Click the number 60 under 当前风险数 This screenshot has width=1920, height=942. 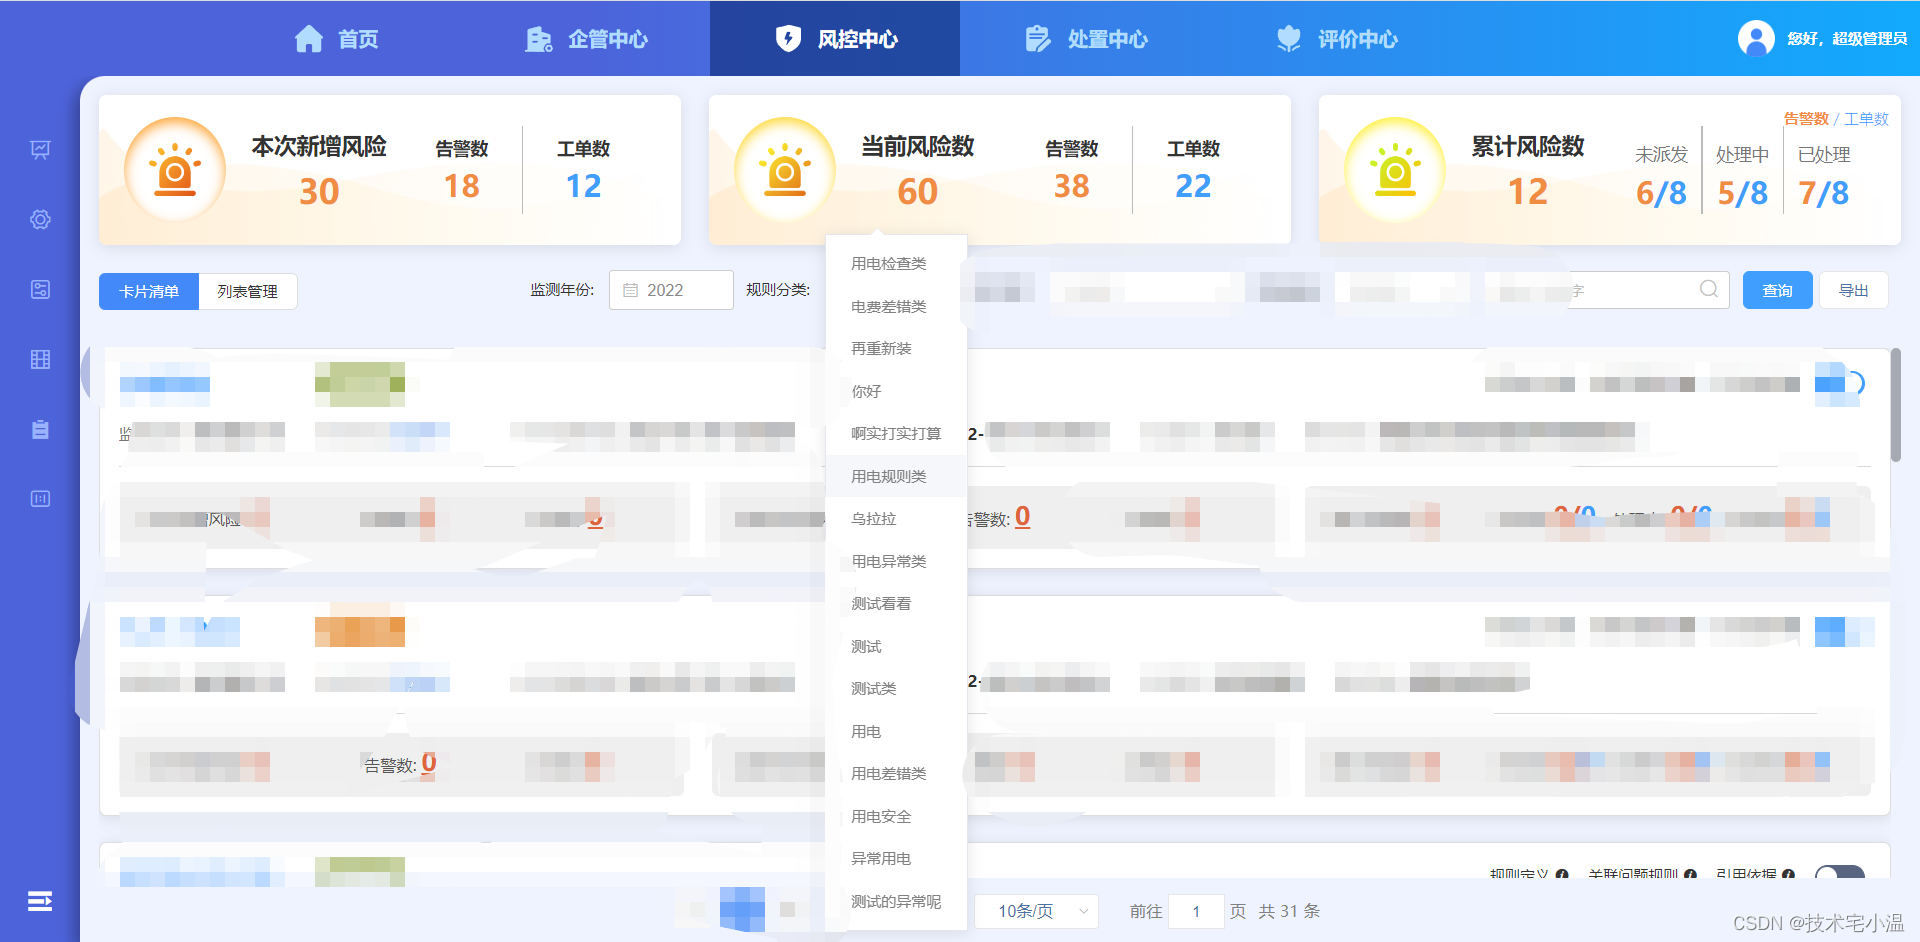pyautogui.click(x=917, y=191)
